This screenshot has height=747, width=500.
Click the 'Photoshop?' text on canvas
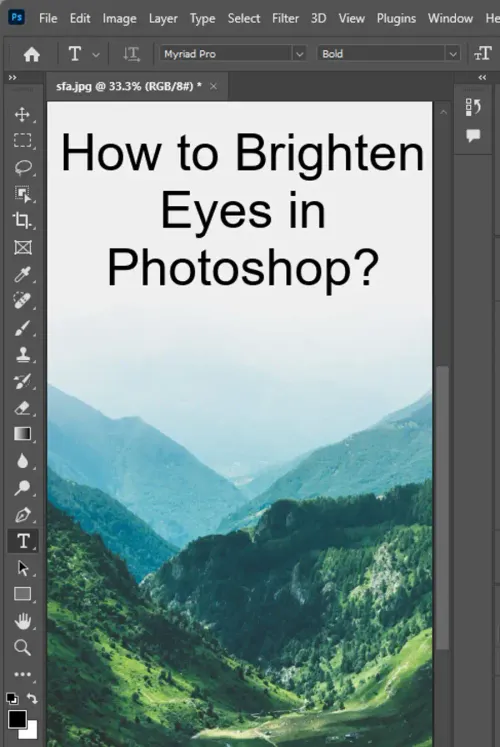click(243, 268)
